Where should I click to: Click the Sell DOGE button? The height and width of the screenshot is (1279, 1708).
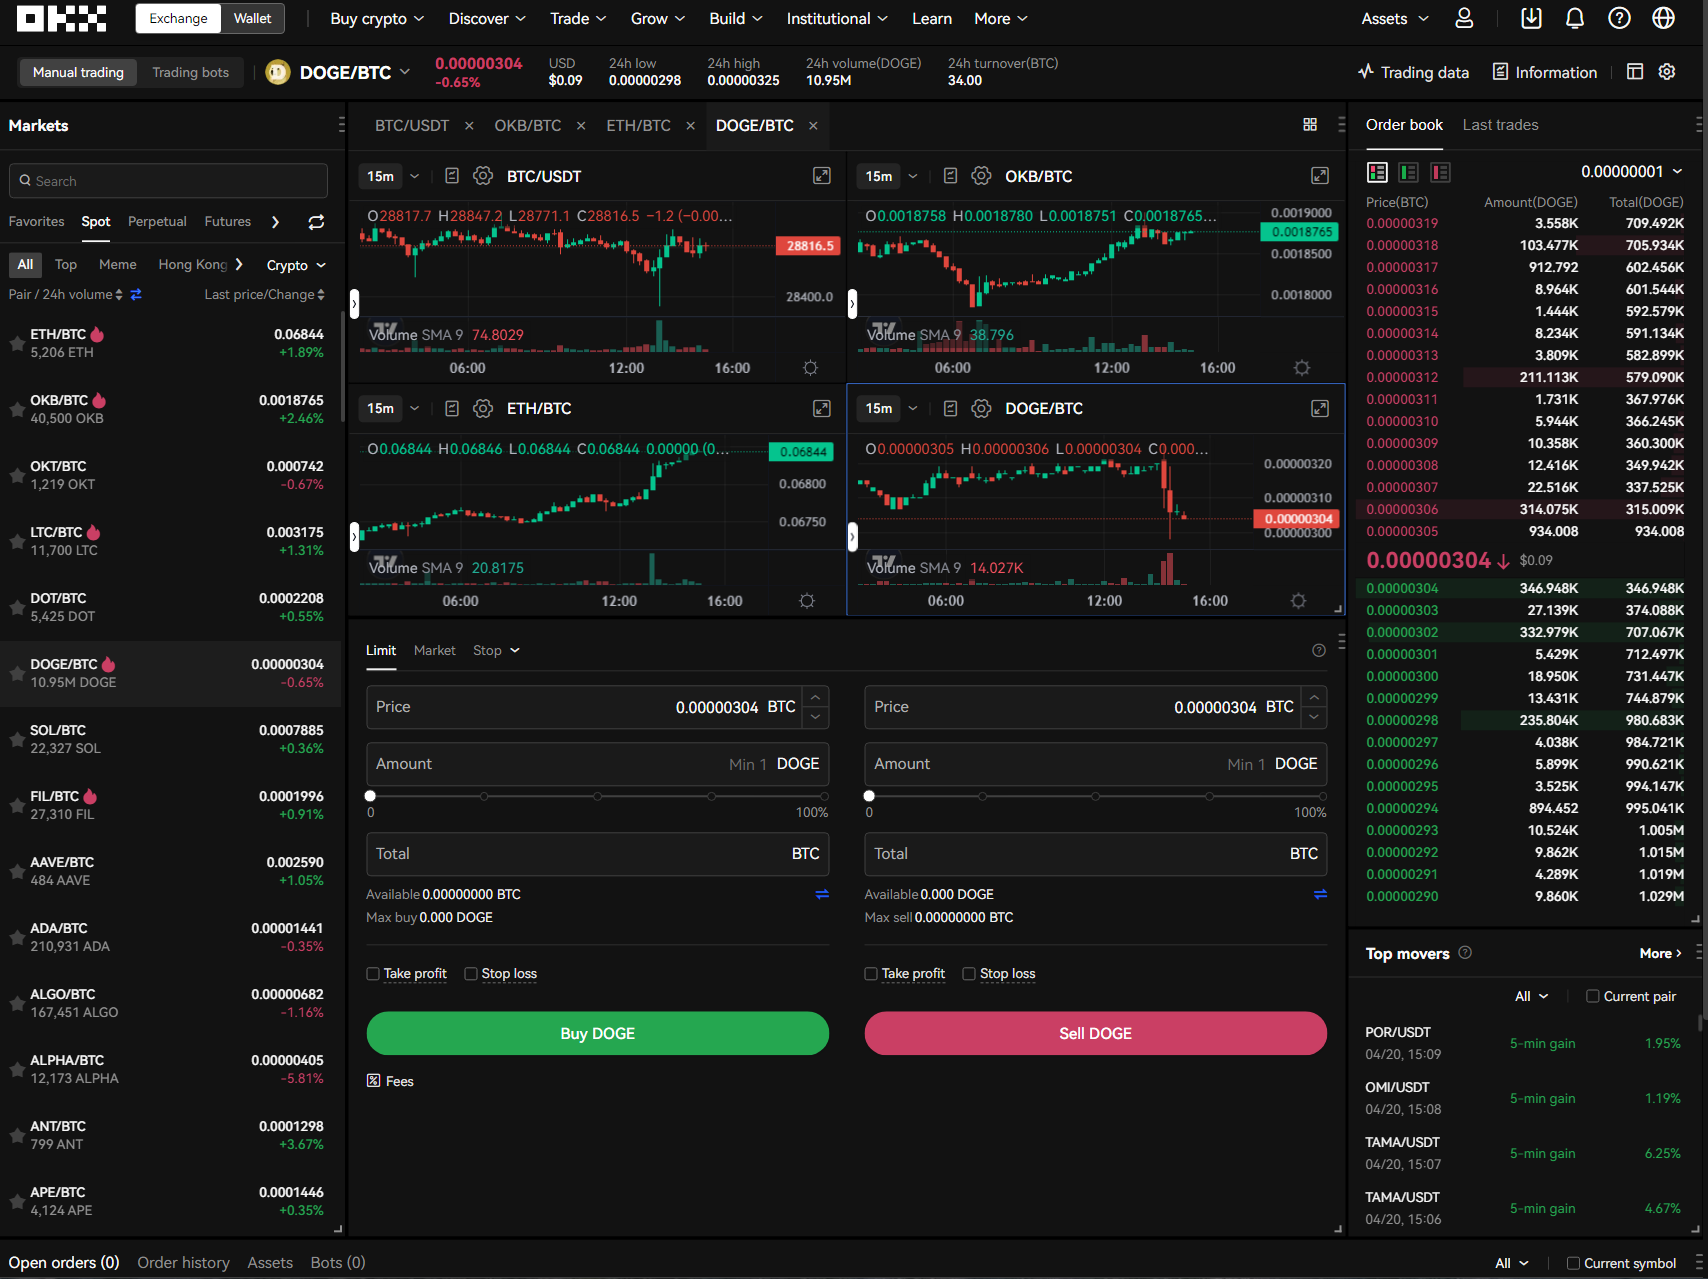1095,1033
